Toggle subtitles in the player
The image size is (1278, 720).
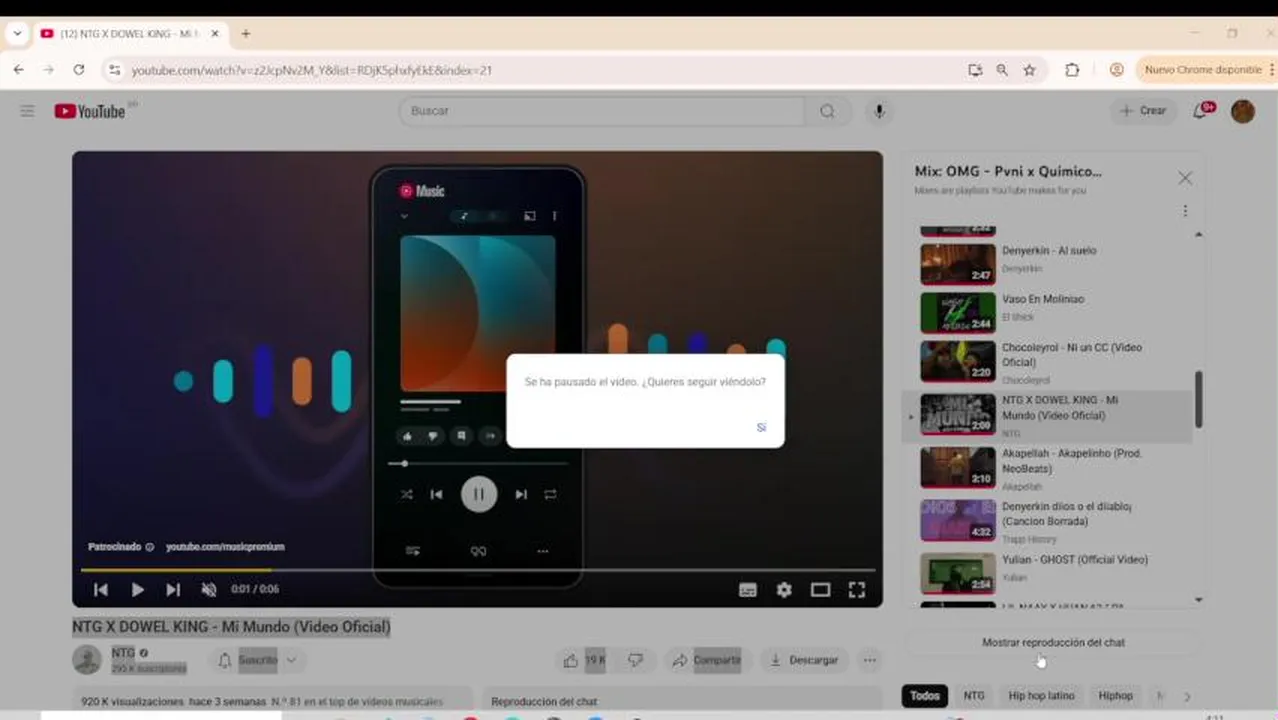748,590
